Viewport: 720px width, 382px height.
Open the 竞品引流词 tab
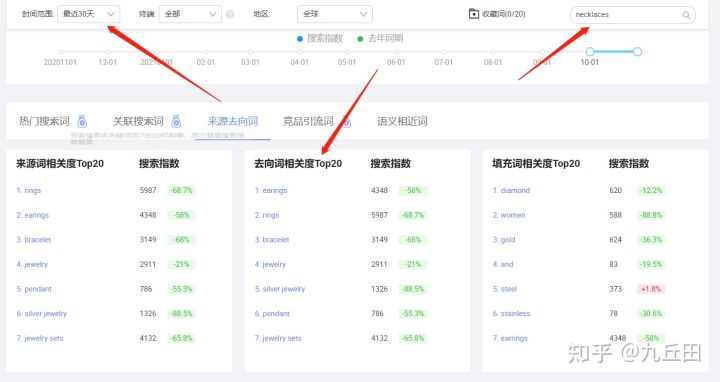point(308,121)
